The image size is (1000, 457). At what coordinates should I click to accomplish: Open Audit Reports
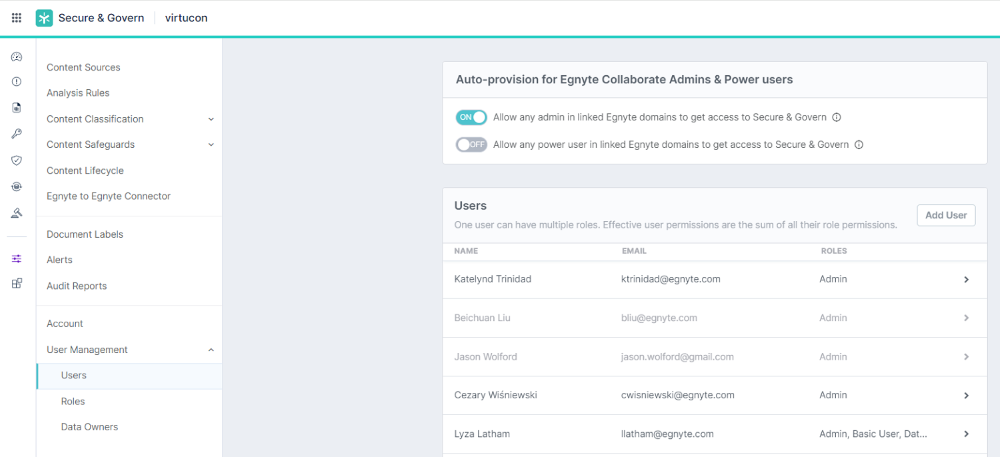point(77,286)
